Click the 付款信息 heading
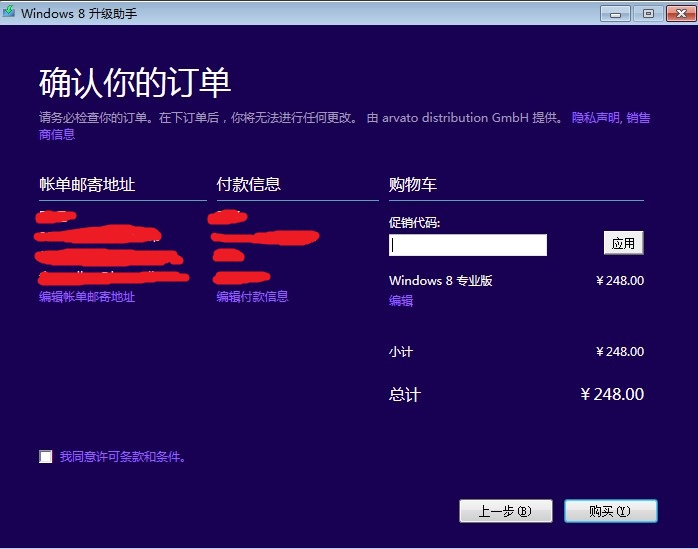 249,184
